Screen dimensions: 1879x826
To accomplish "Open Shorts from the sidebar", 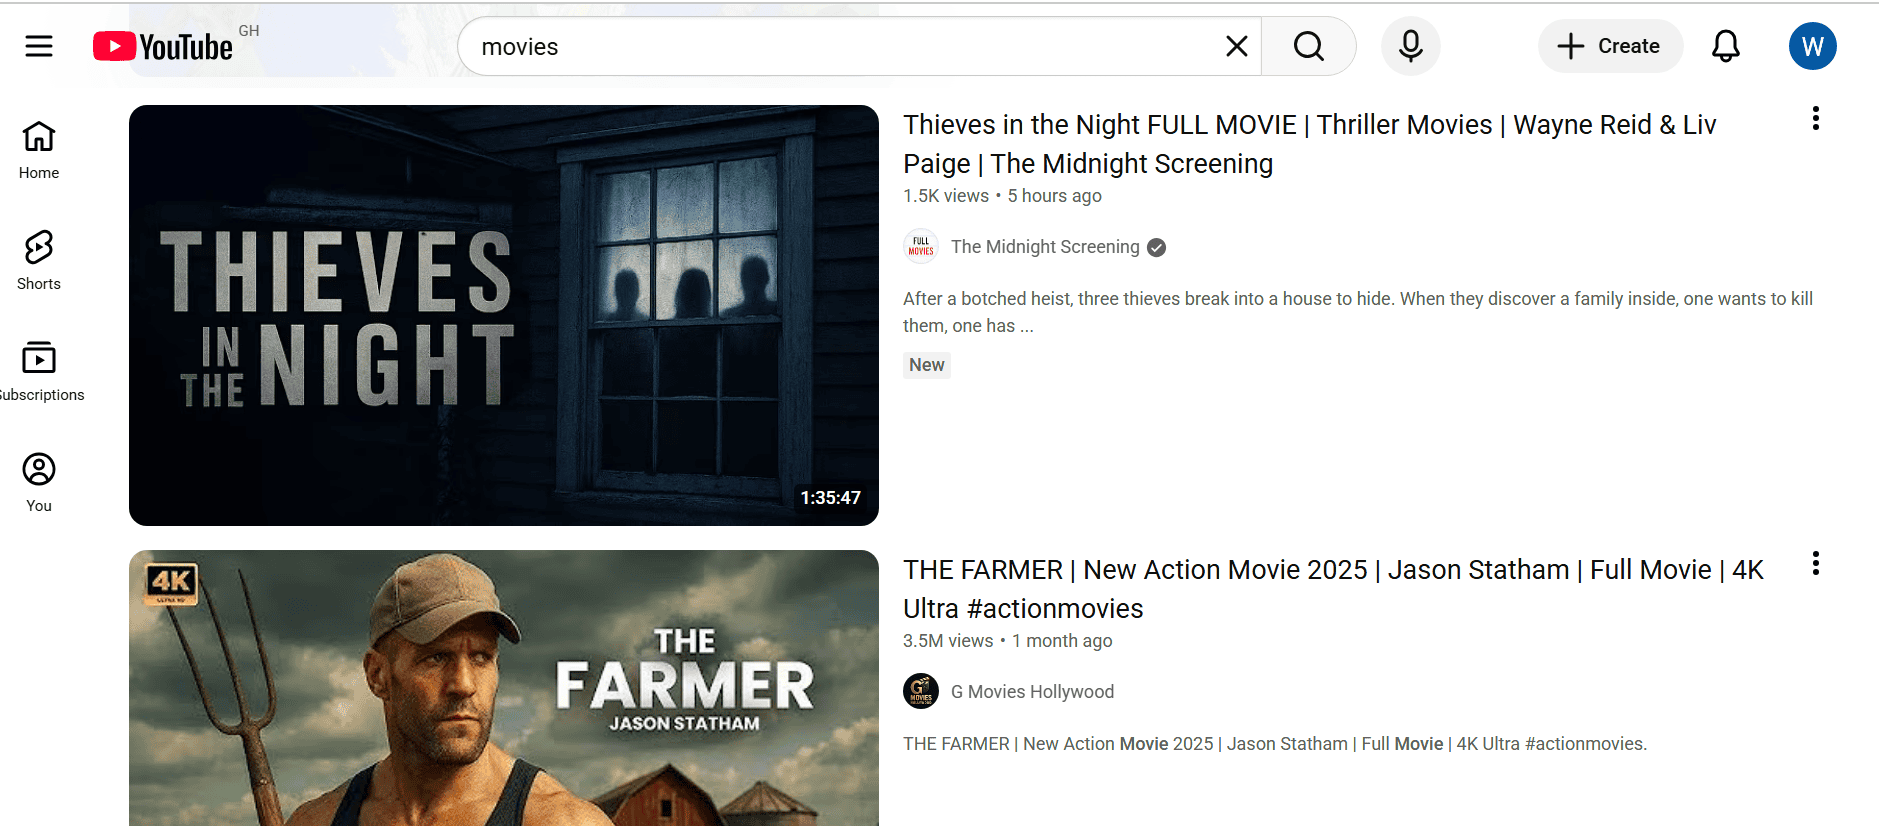I will pyautogui.click(x=39, y=260).
